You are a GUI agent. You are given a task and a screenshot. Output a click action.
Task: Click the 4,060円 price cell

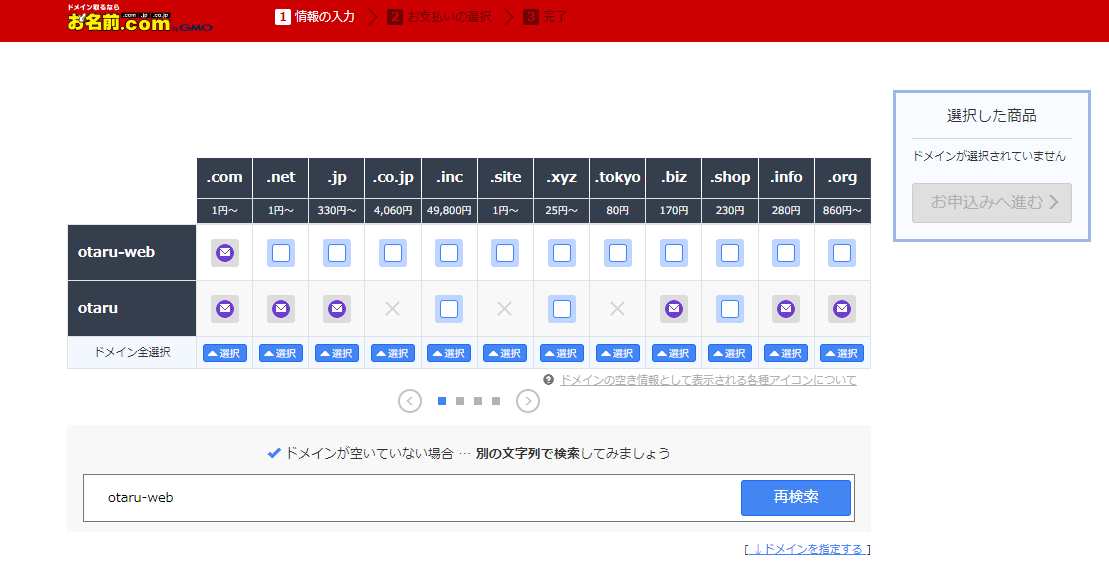point(393,211)
